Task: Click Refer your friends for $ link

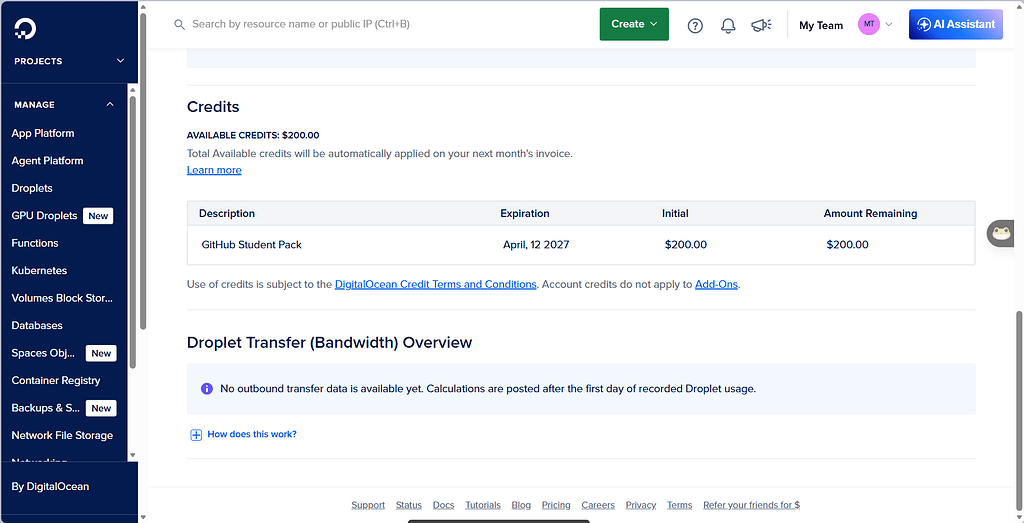Action: tap(752, 505)
